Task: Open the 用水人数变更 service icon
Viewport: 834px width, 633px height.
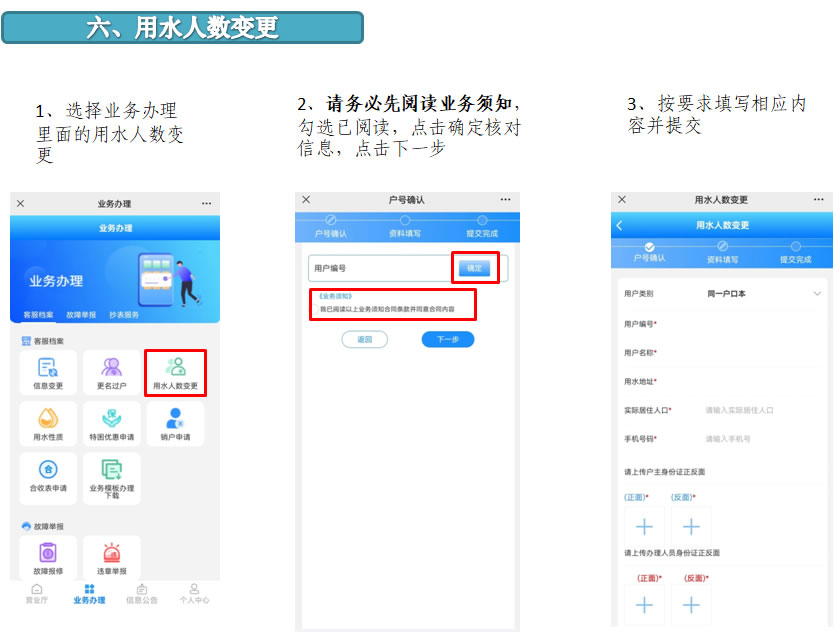Action: click(x=175, y=371)
